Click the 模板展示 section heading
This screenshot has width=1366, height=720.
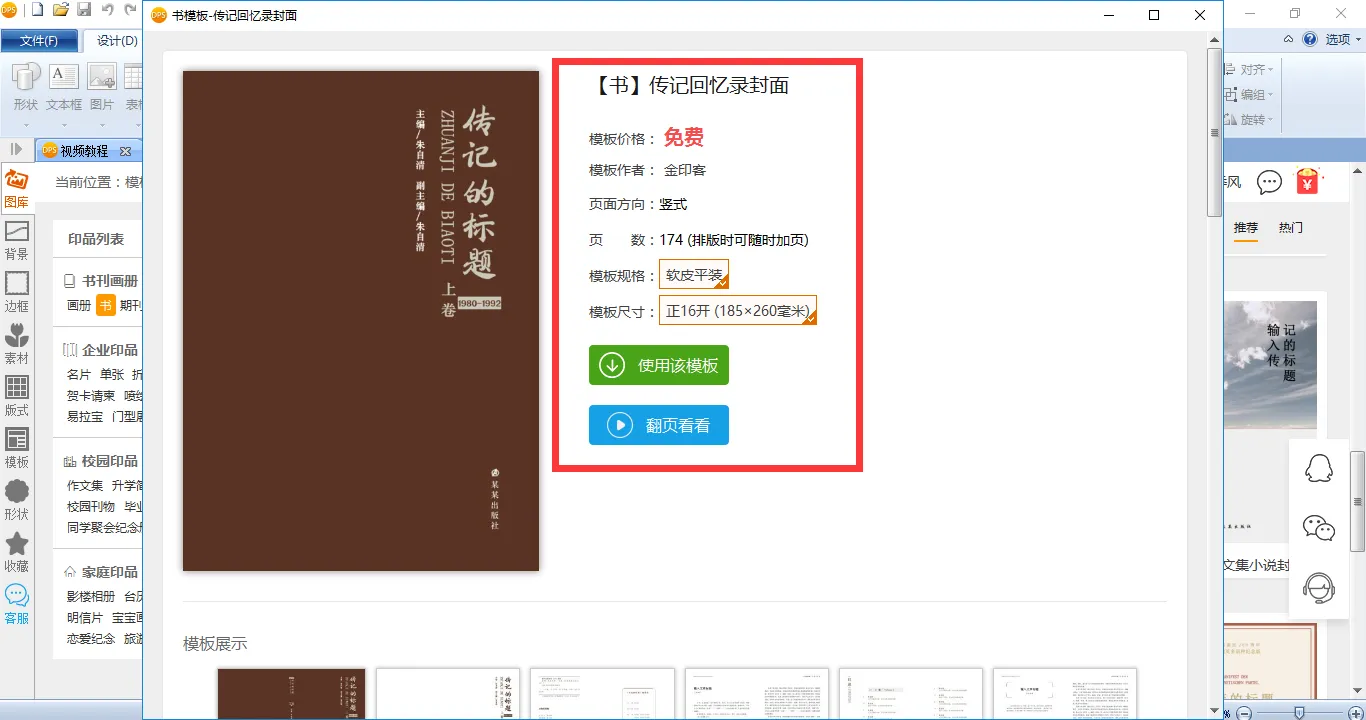[x=215, y=643]
